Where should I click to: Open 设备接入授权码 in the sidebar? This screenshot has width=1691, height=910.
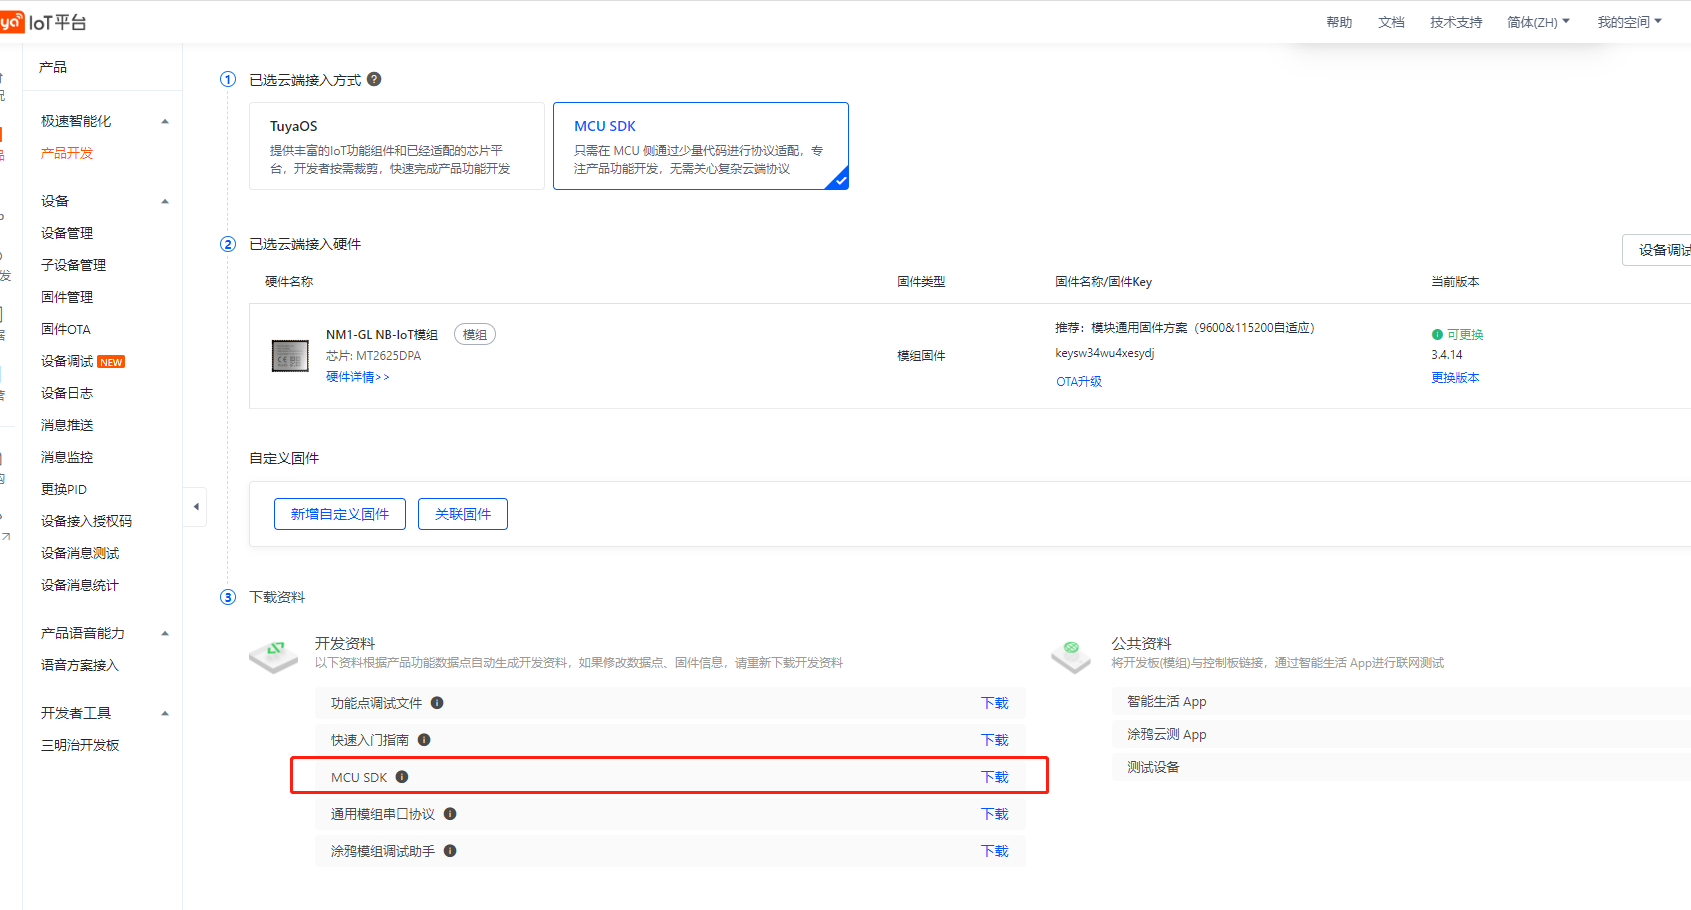(86, 521)
